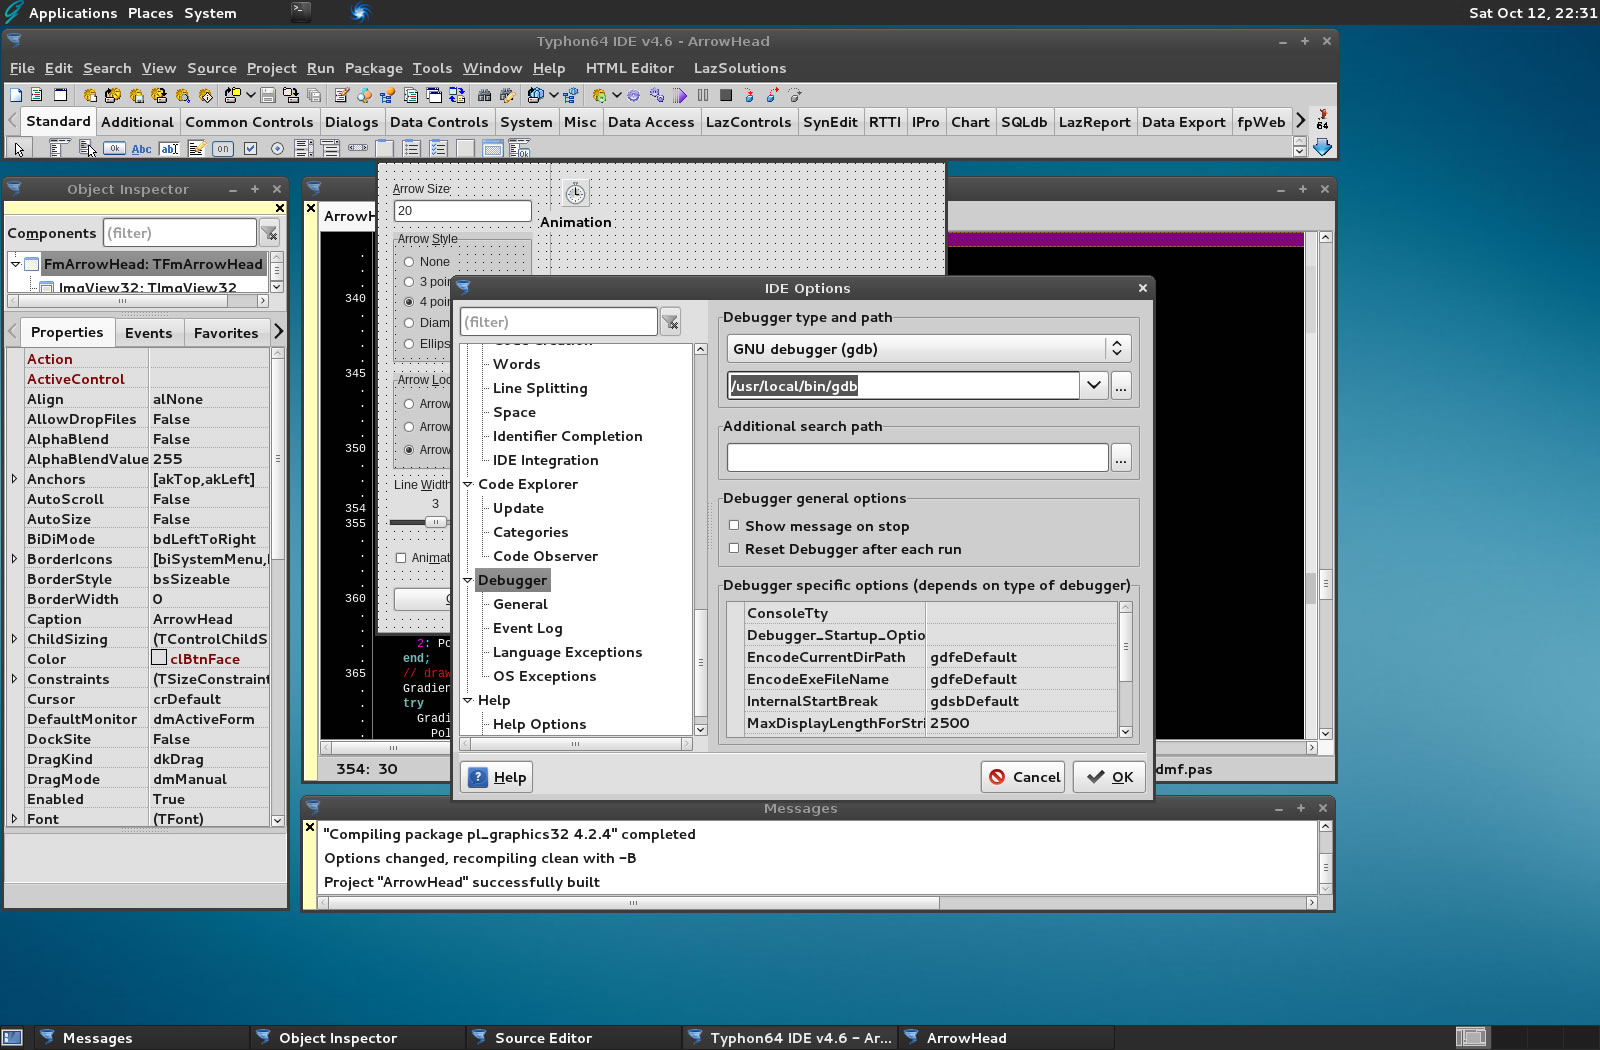The image size is (1600, 1050).
Task: Pick the TEdit component icon
Action: tap(169, 149)
